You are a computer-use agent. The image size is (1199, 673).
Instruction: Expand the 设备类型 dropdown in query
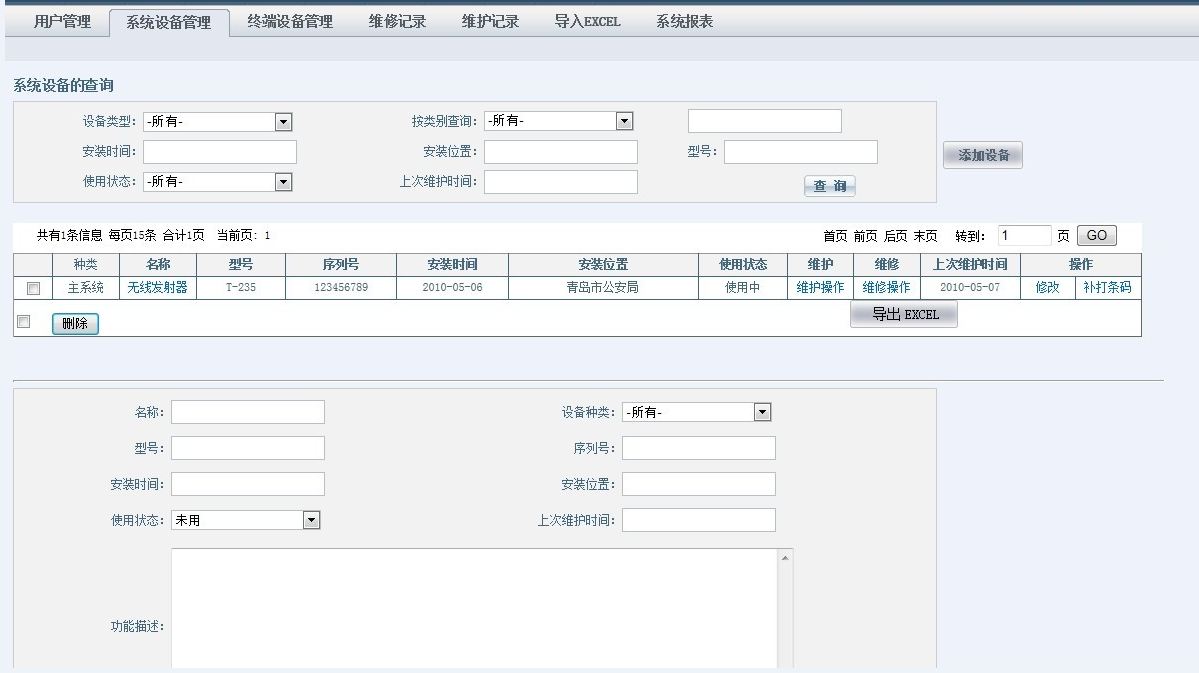click(x=283, y=122)
